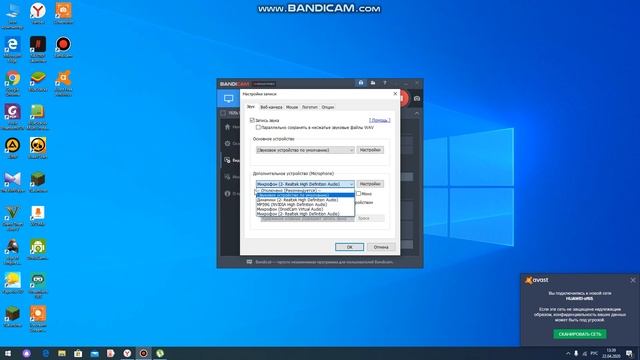Toggle the Mono checkbox beside microphone list

tap(358, 194)
